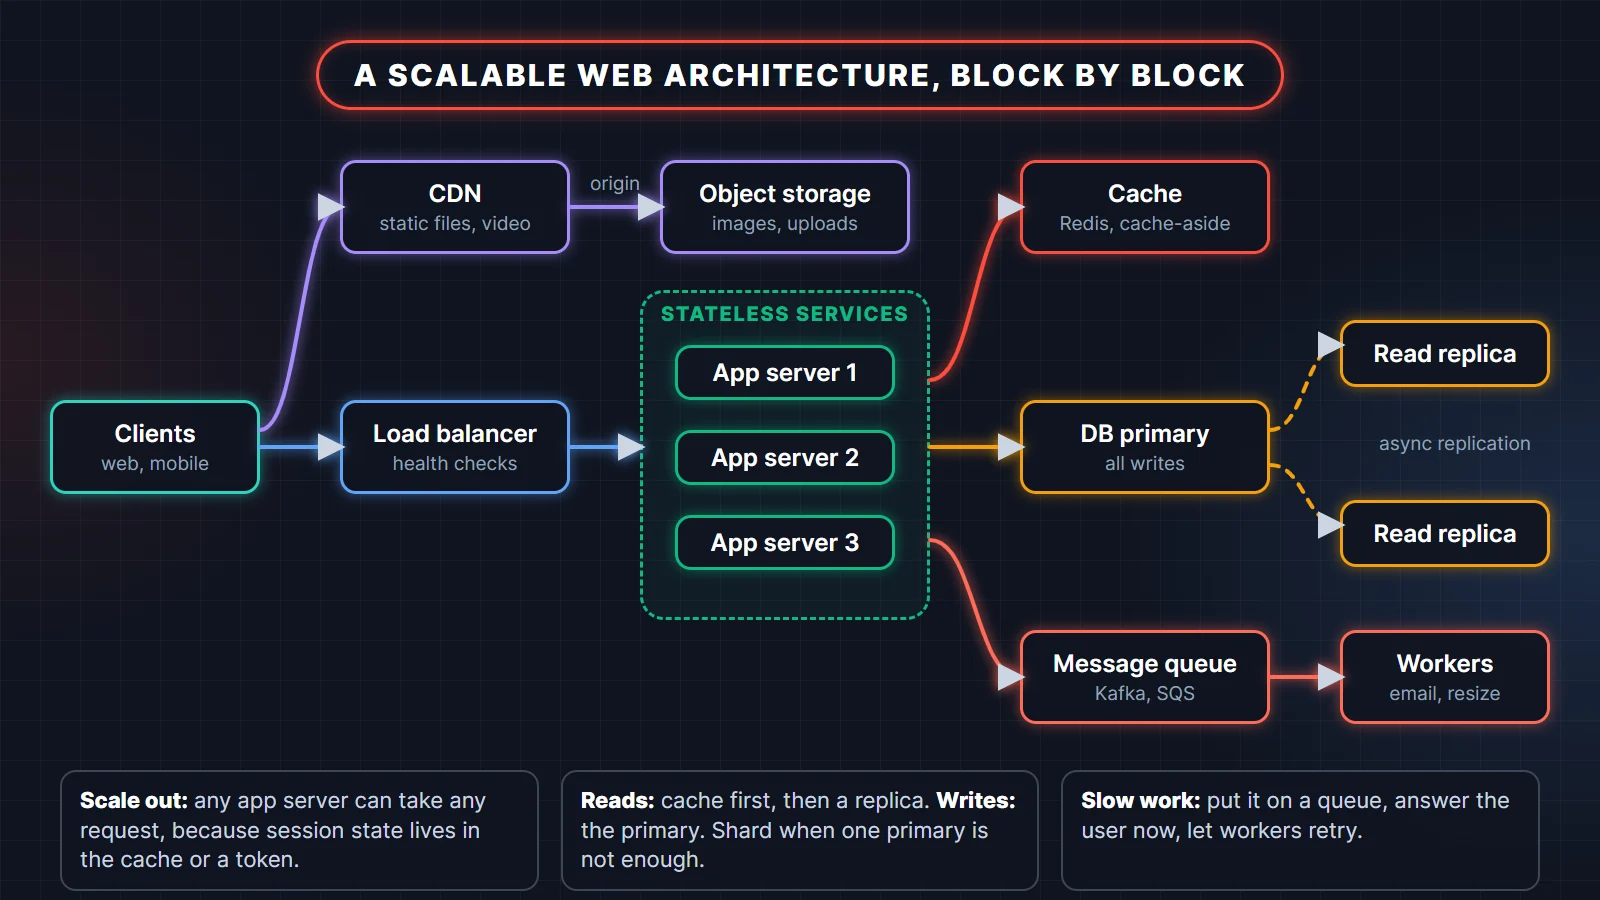Select the Read replica box beside the Cache block
Screen dimensions: 1600x900
[x=1445, y=353]
